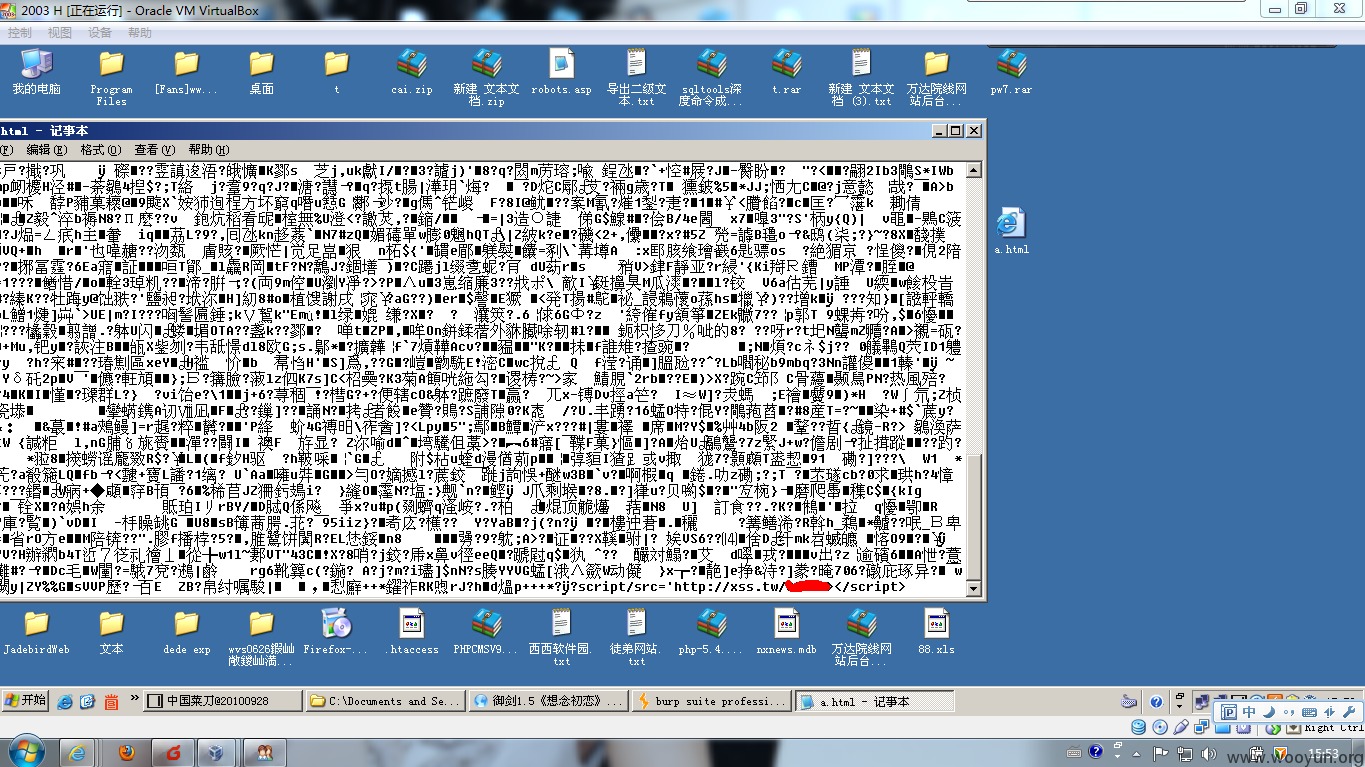Click the Notepad text area
The width and height of the screenshot is (1365, 767).
point(483,378)
